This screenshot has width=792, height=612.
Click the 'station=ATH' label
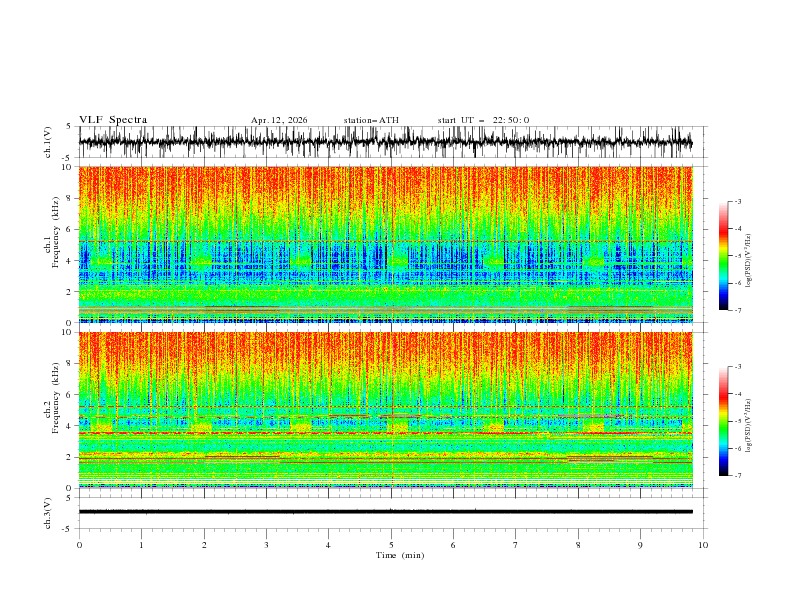point(371,120)
